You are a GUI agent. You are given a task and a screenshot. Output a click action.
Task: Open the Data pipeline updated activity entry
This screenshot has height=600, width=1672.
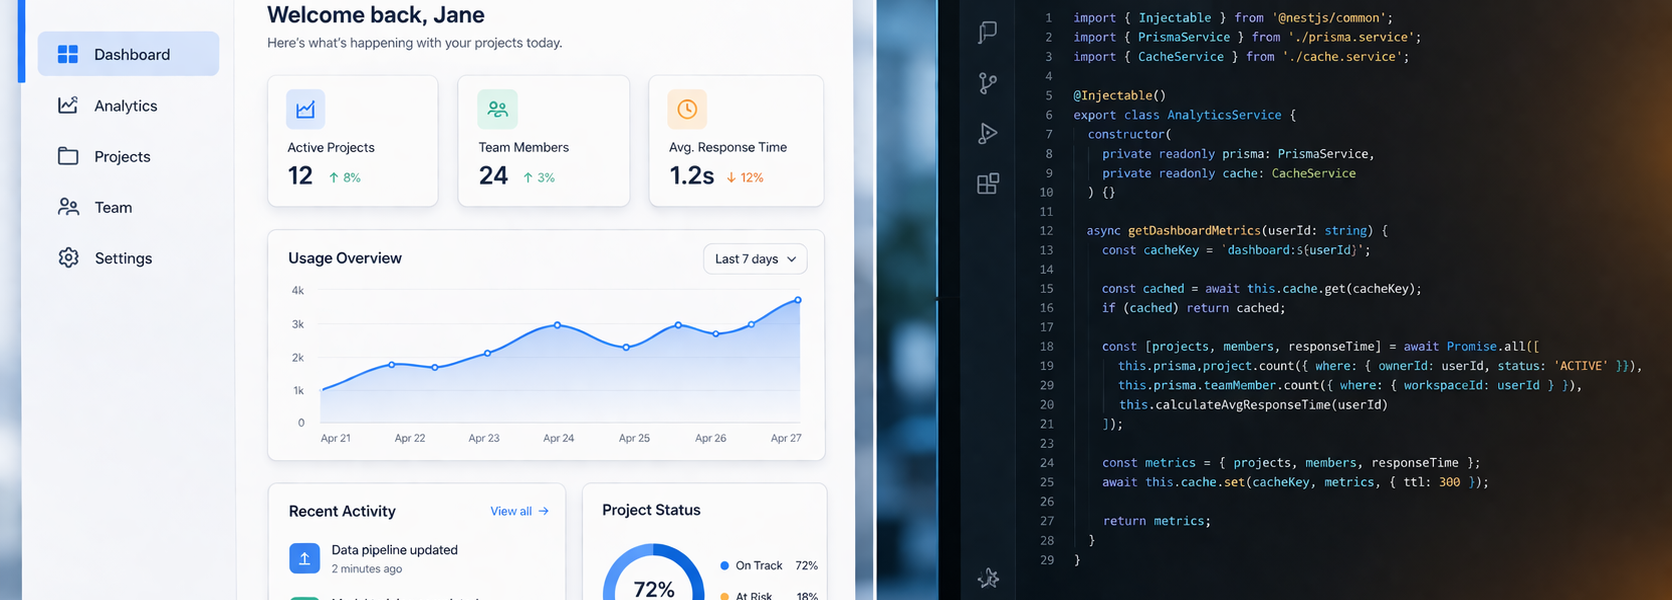[394, 550]
